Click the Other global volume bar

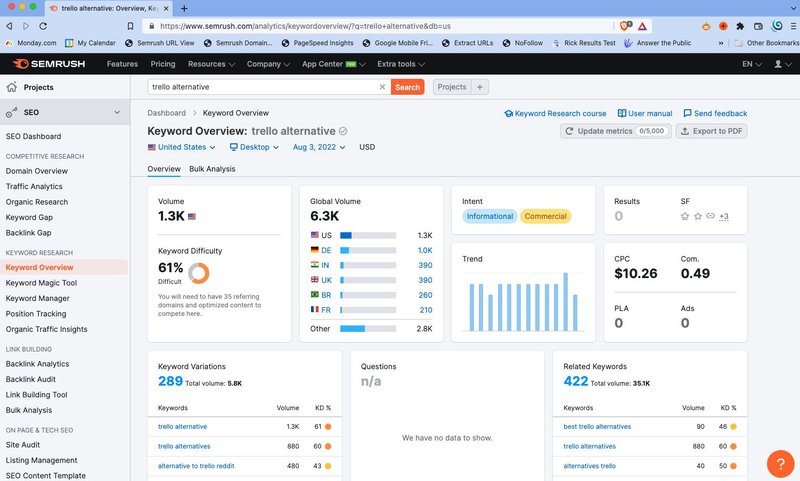(368, 328)
